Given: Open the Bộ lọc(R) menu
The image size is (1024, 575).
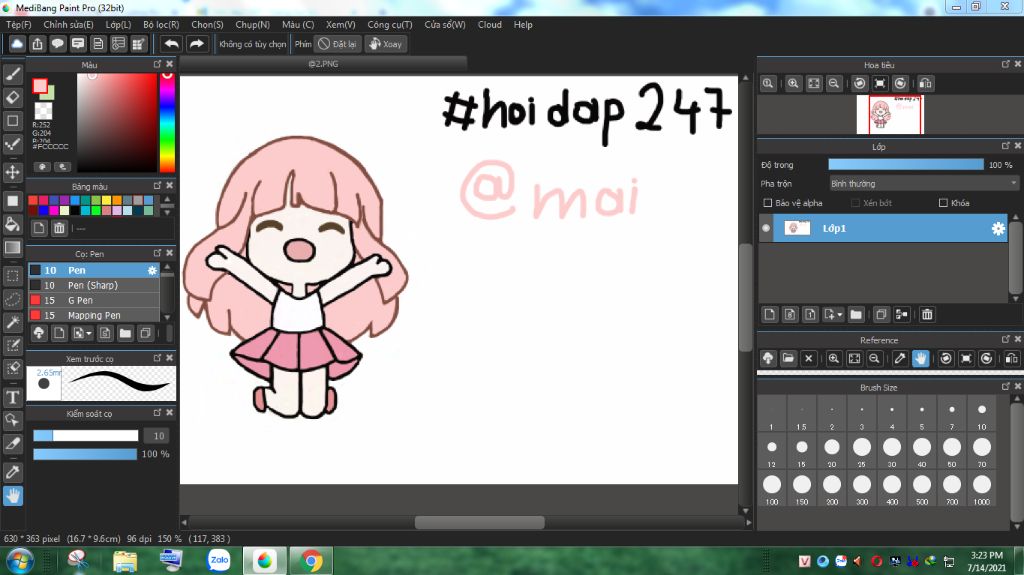Looking at the screenshot, I should point(161,24).
